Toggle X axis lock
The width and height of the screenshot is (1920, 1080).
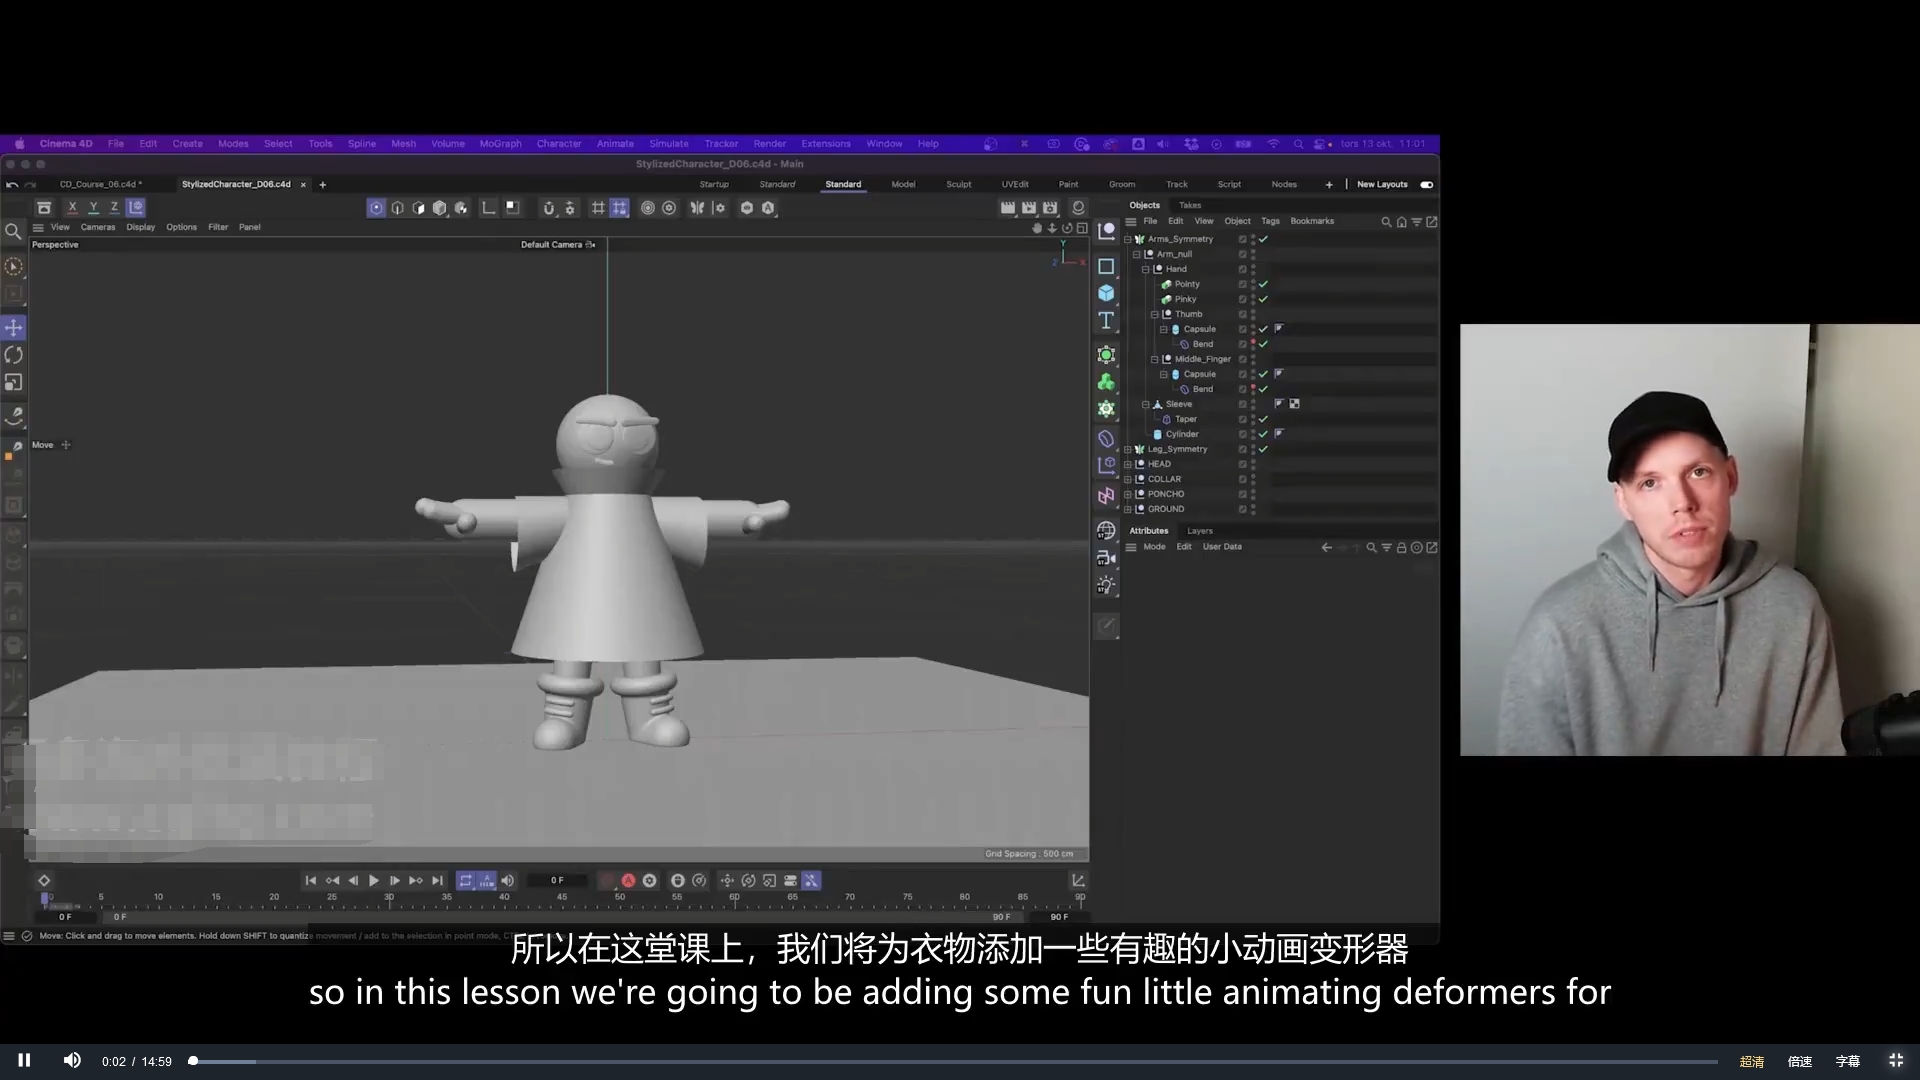pos(72,208)
